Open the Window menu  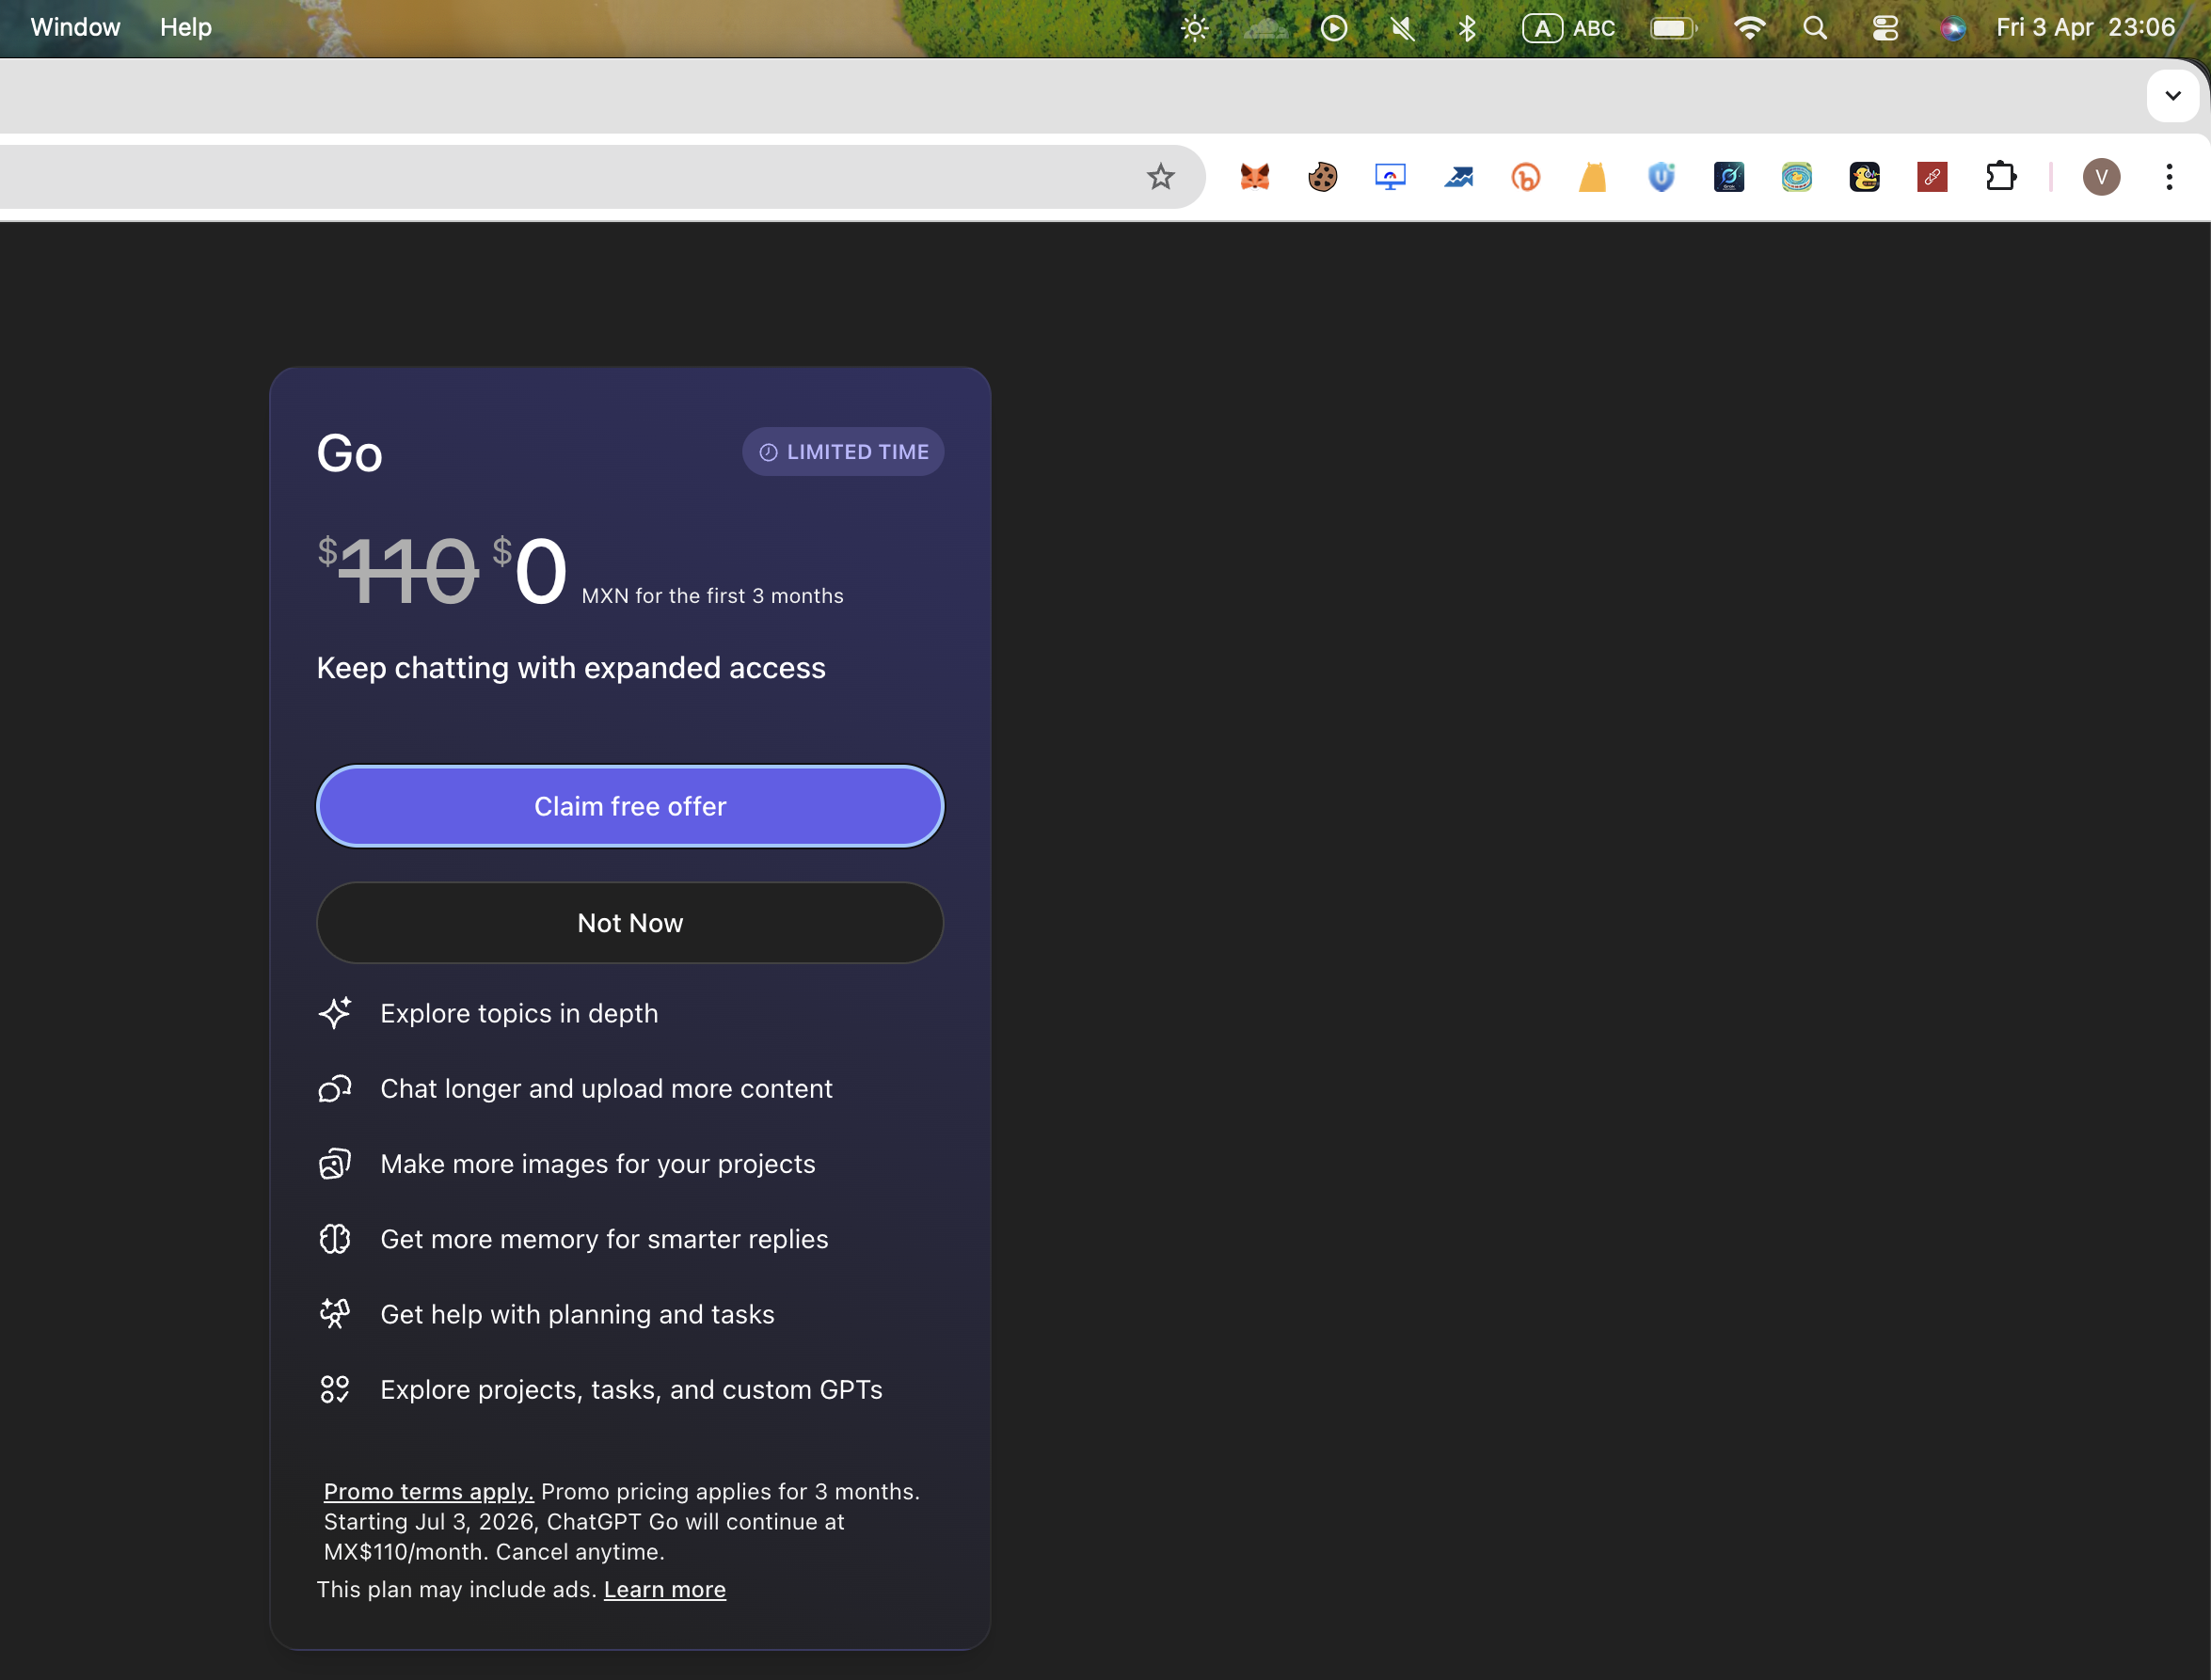click(75, 27)
